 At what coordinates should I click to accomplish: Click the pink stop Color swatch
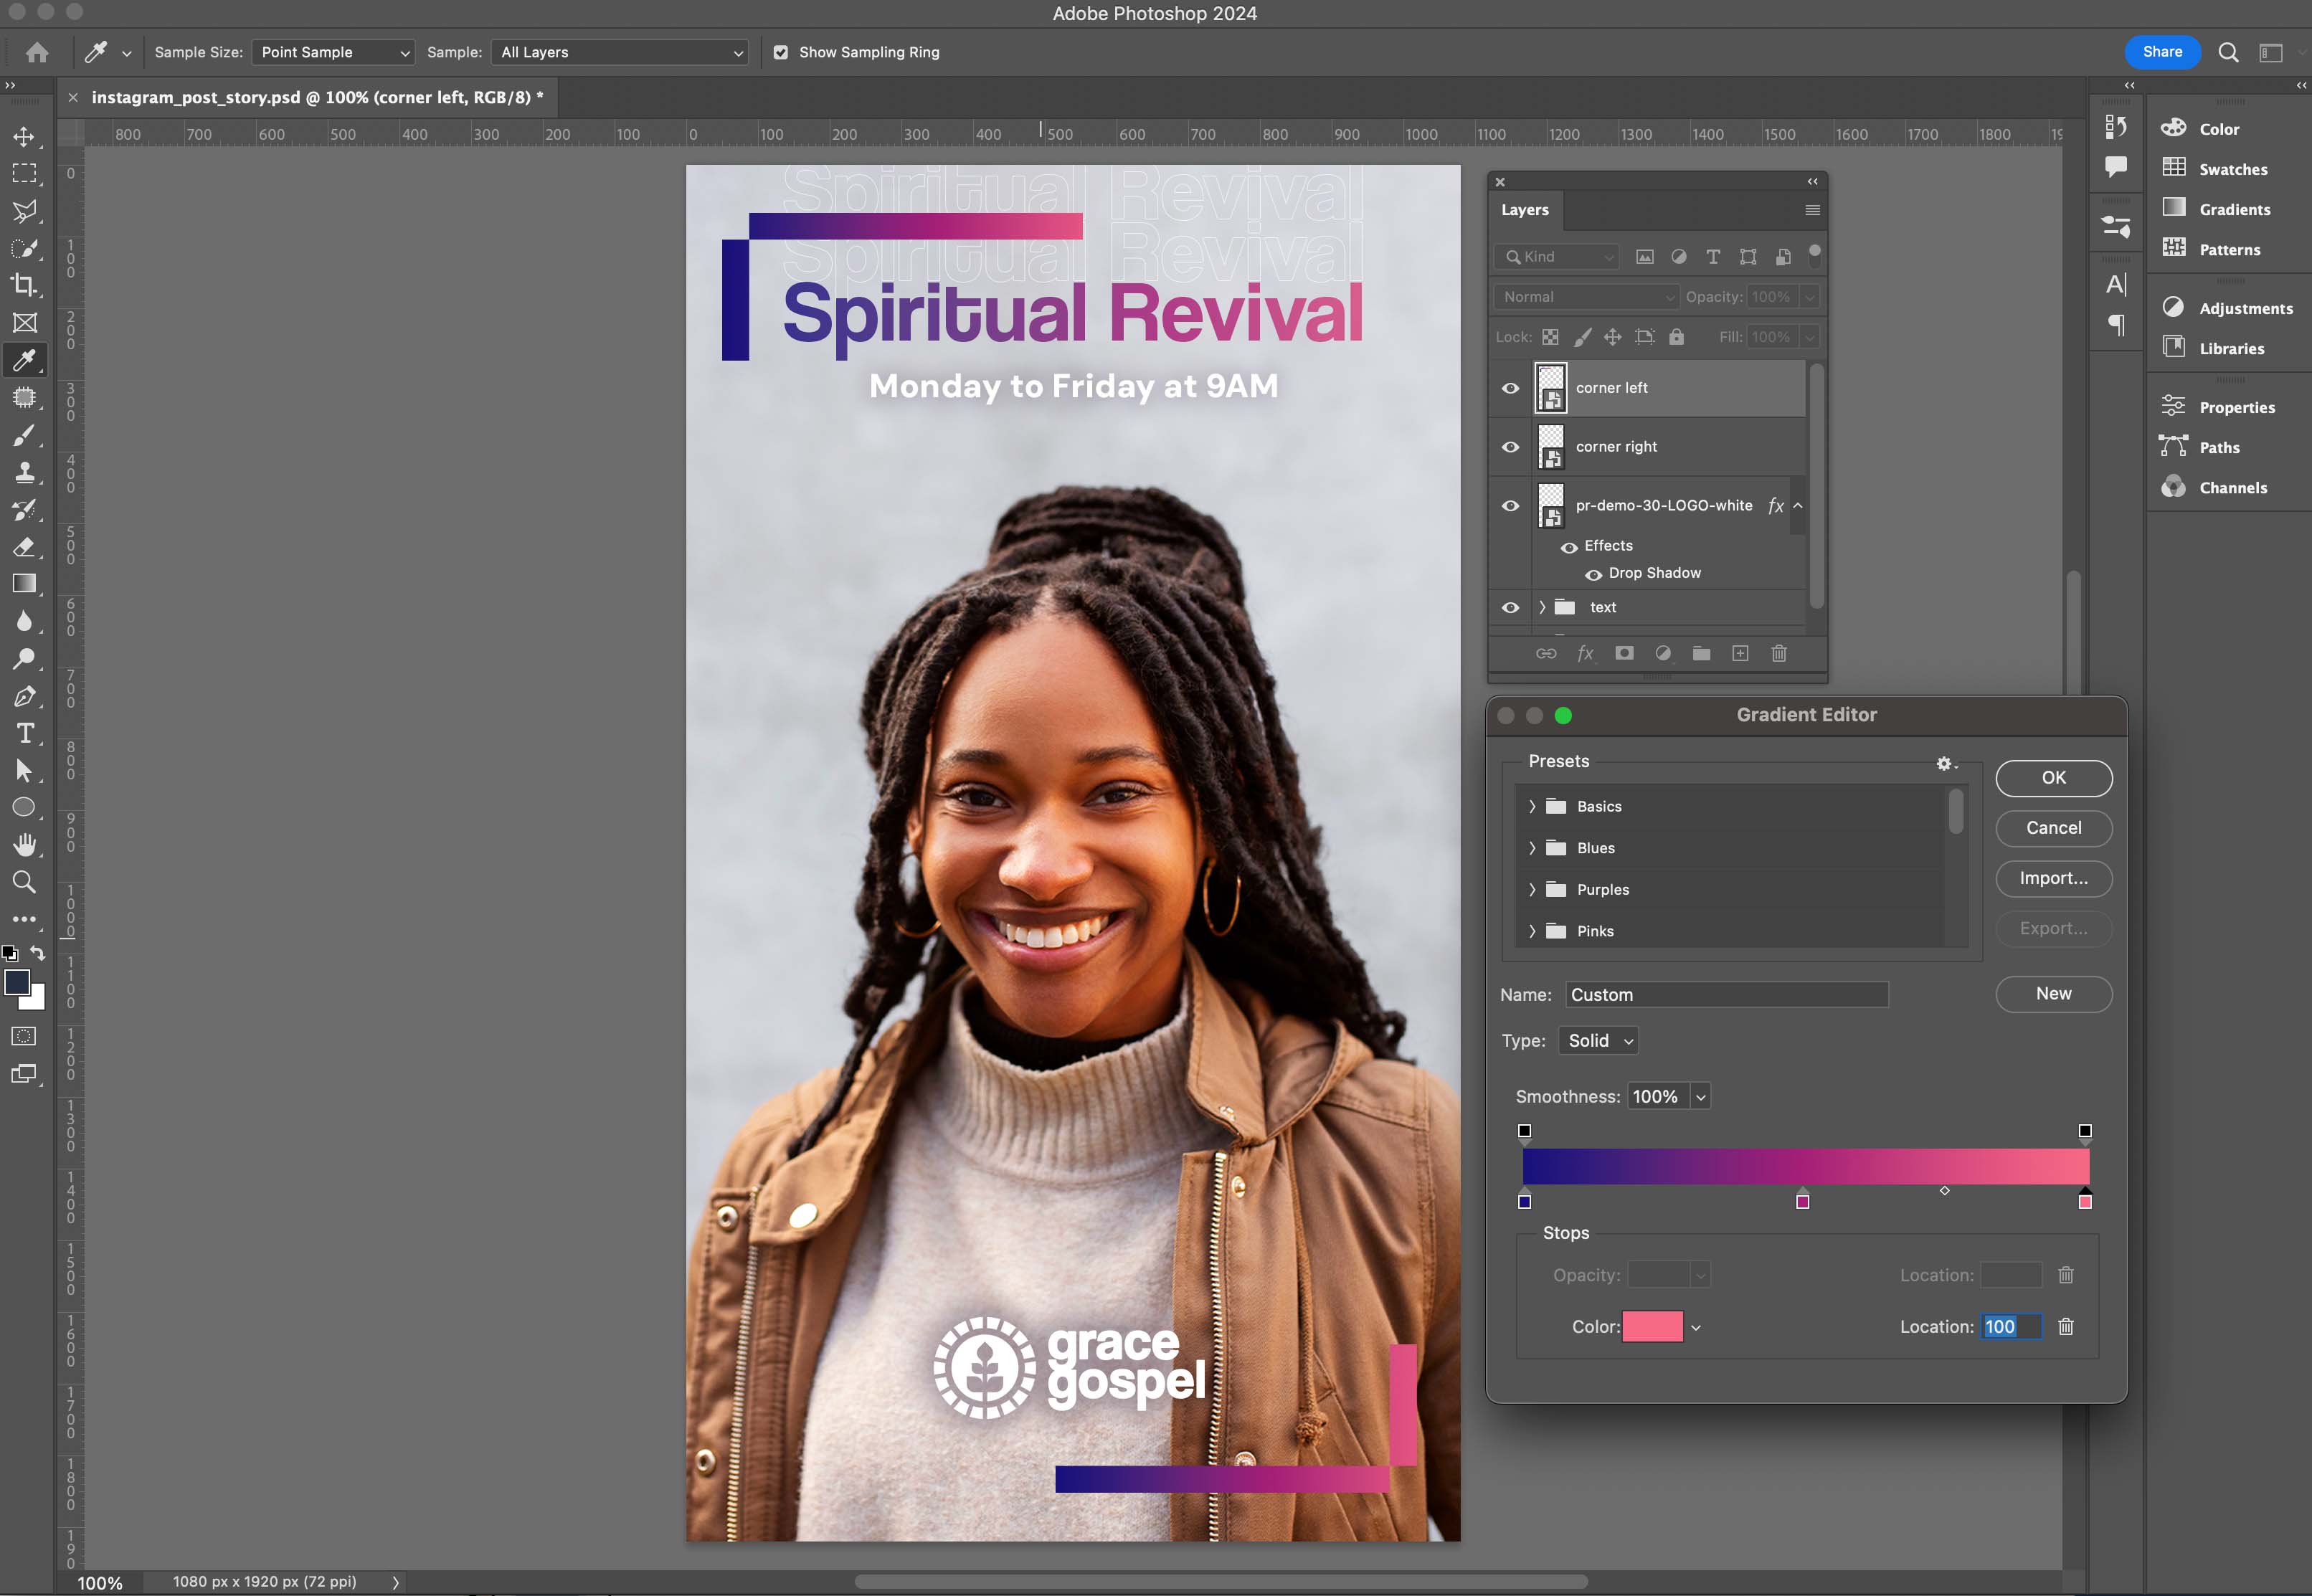click(x=1652, y=1327)
